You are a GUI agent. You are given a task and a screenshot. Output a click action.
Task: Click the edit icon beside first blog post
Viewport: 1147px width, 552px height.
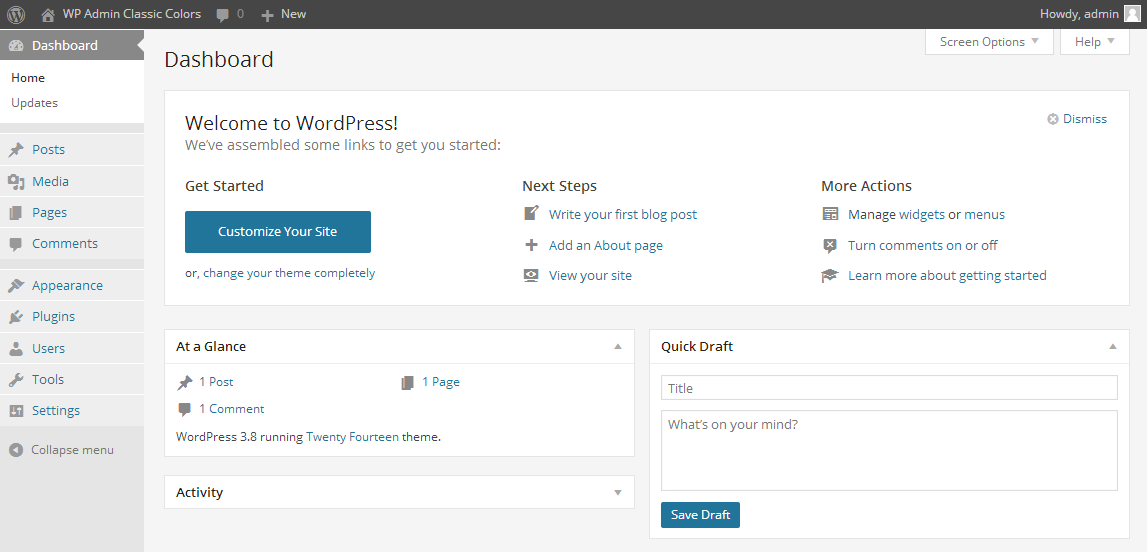(532, 213)
